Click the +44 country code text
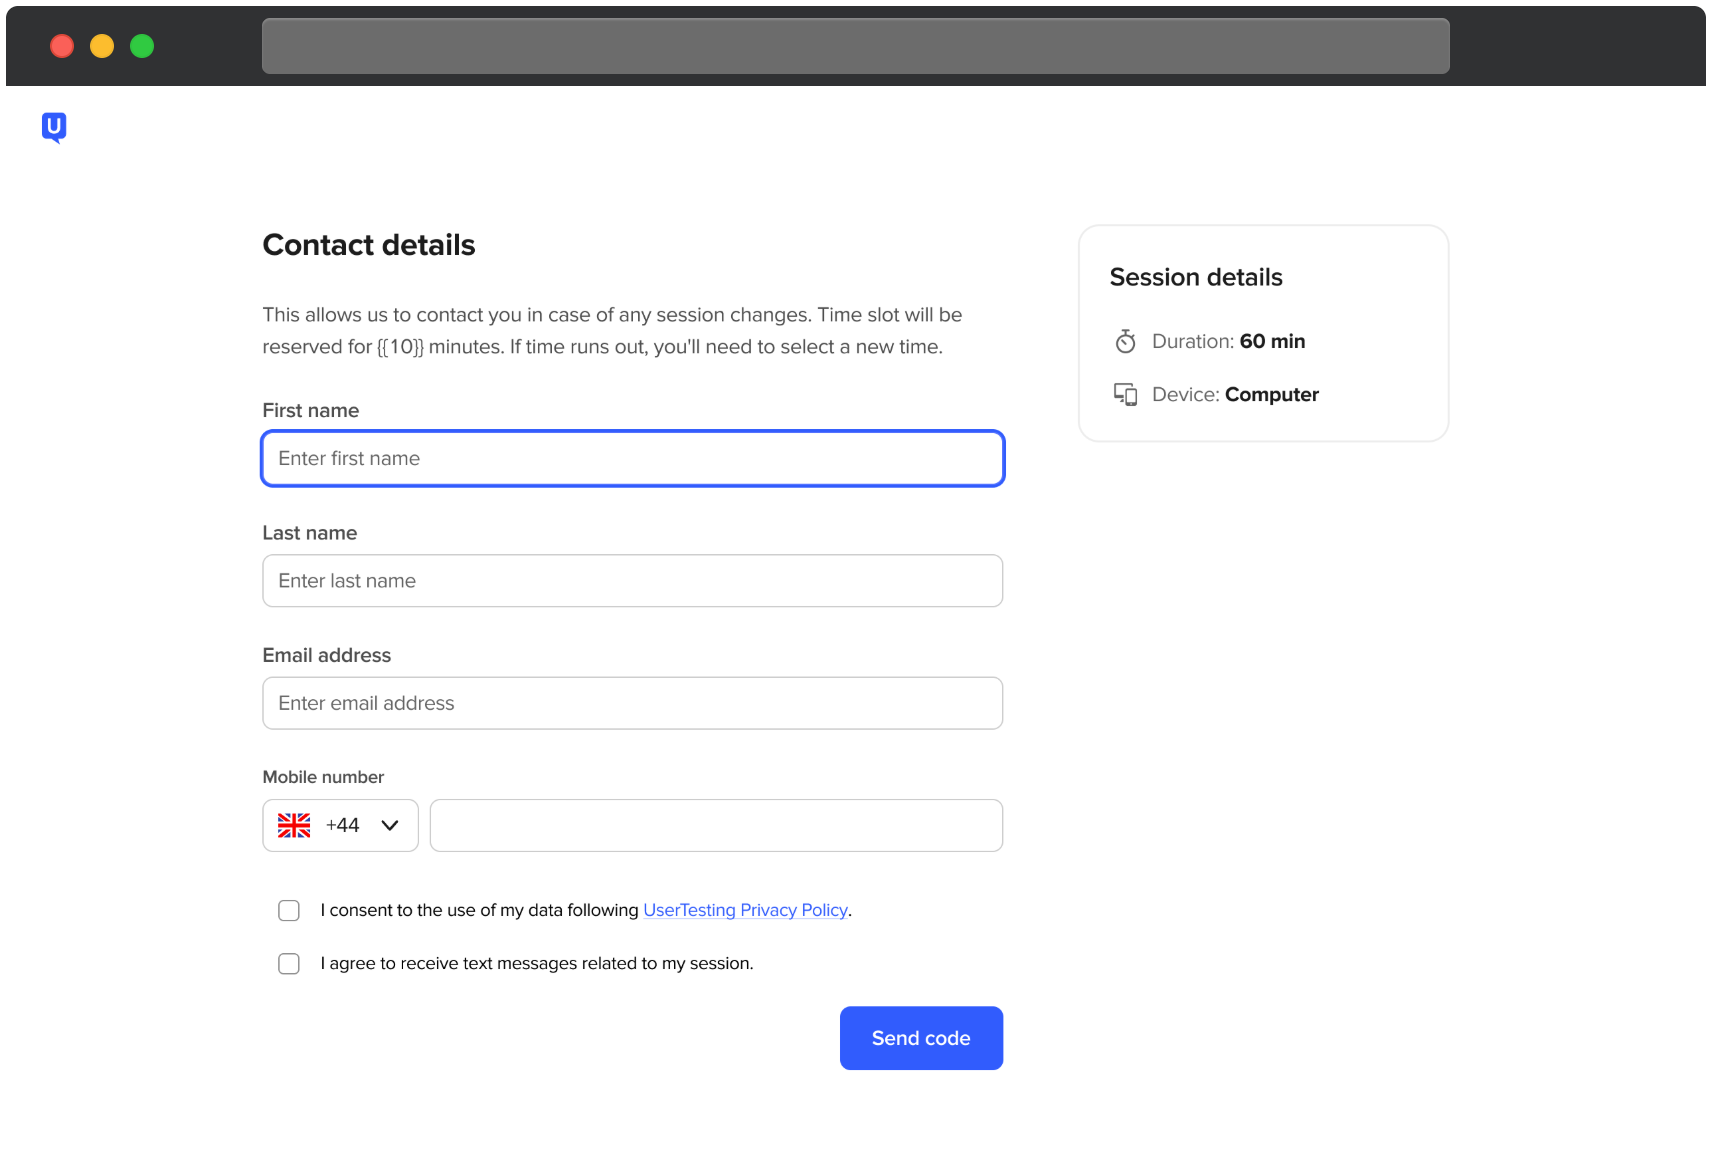 pyautogui.click(x=342, y=825)
